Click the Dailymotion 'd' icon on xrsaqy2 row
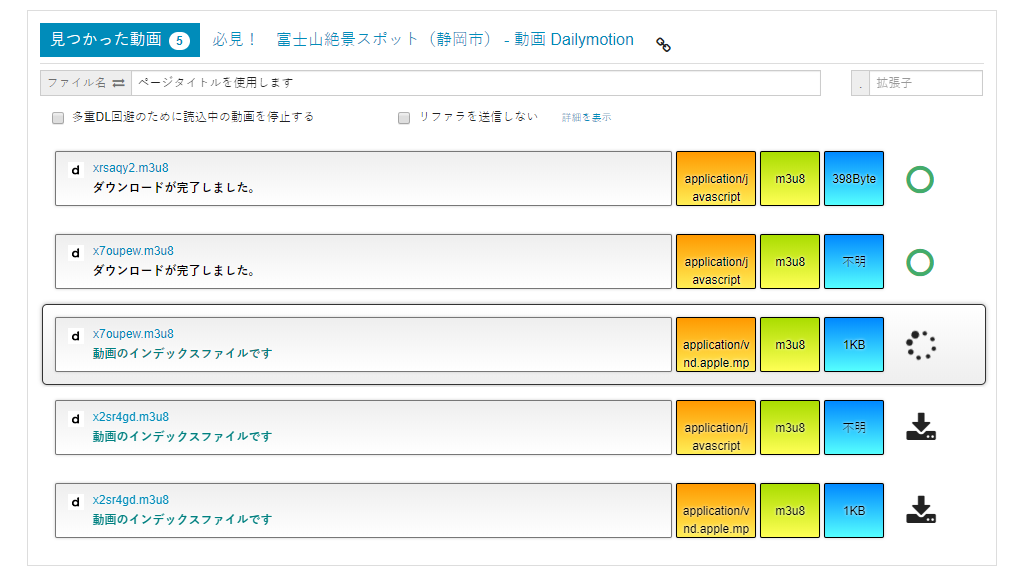 (75, 170)
